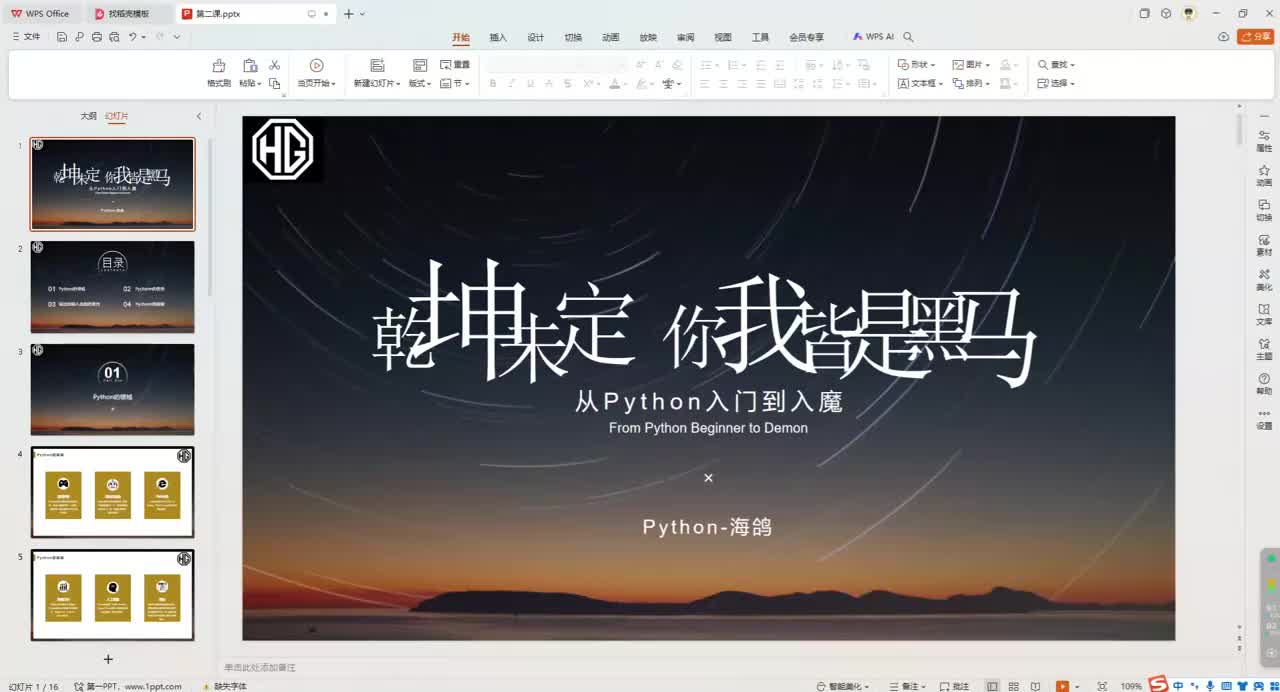Click the fit-to-window zoom icon in status bar
Image resolution: width=1280 pixels, height=692 pixels.
click(x=1102, y=686)
